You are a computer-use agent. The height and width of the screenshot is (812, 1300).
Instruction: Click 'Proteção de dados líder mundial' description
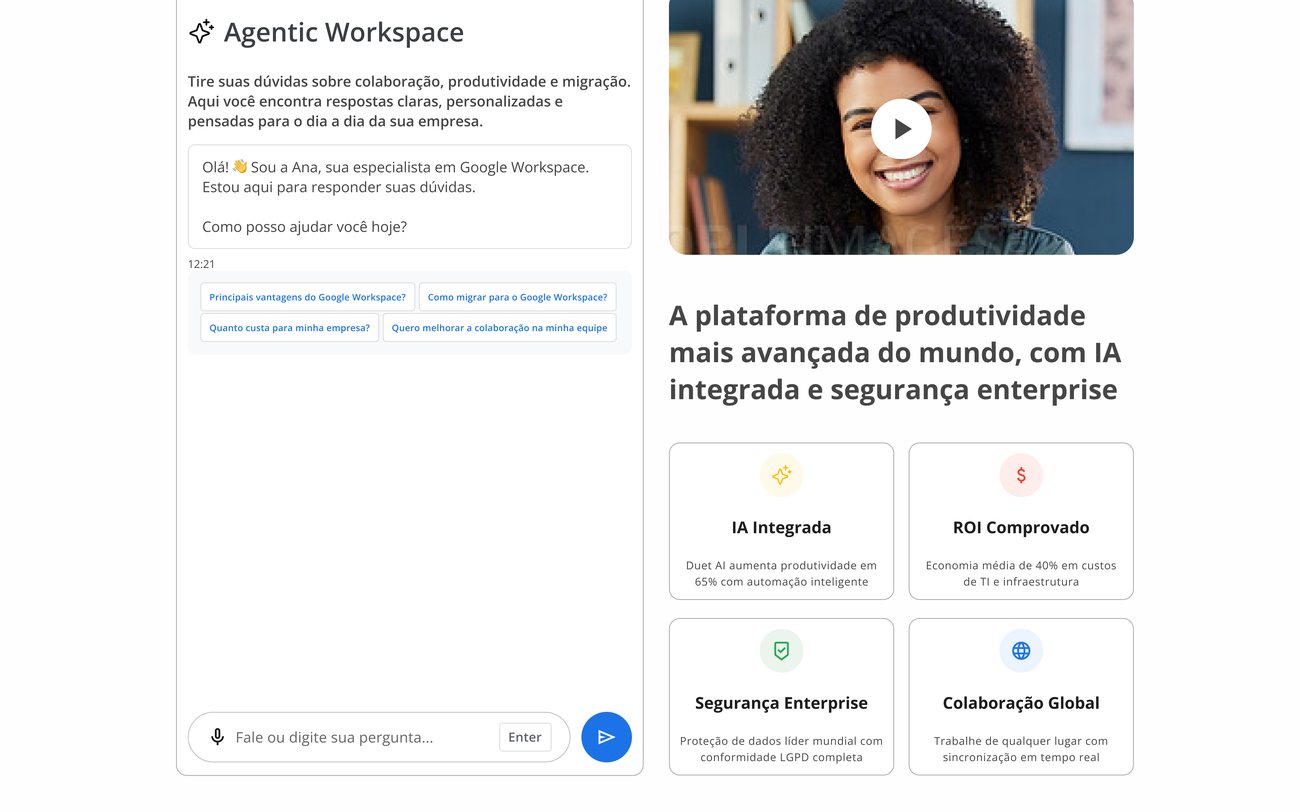781,749
